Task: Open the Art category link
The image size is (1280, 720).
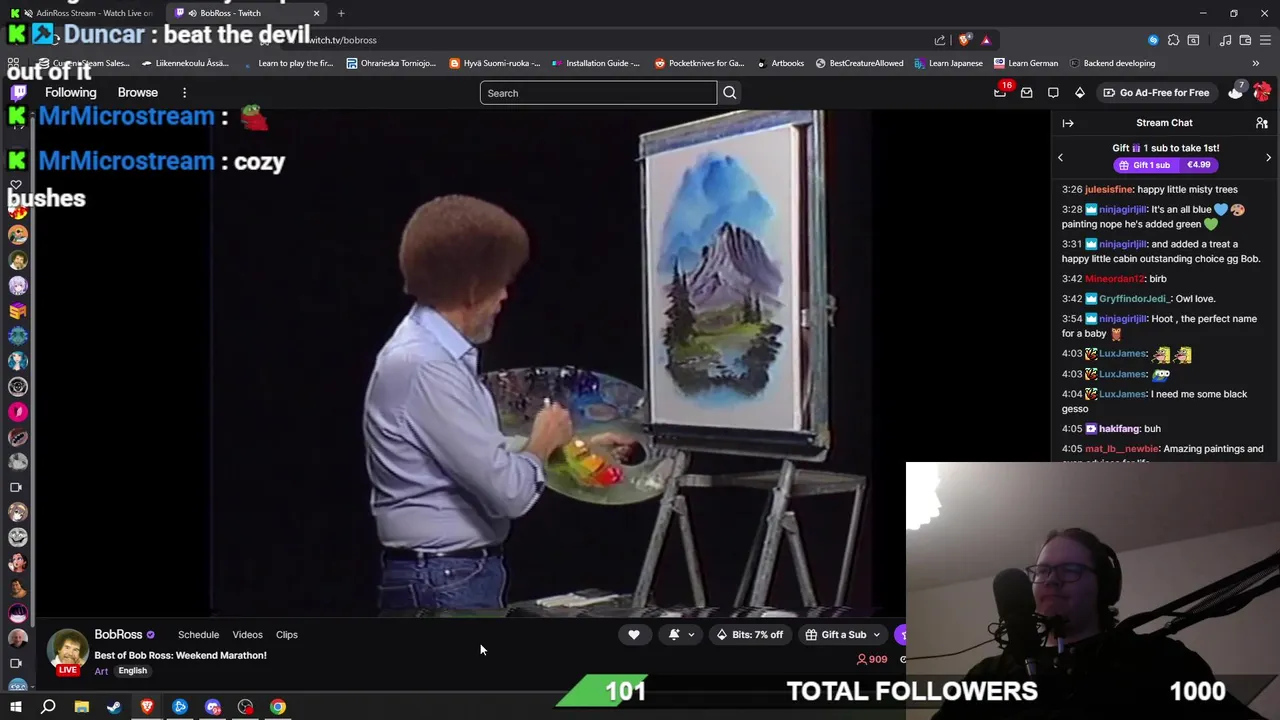Action: [x=101, y=671]
